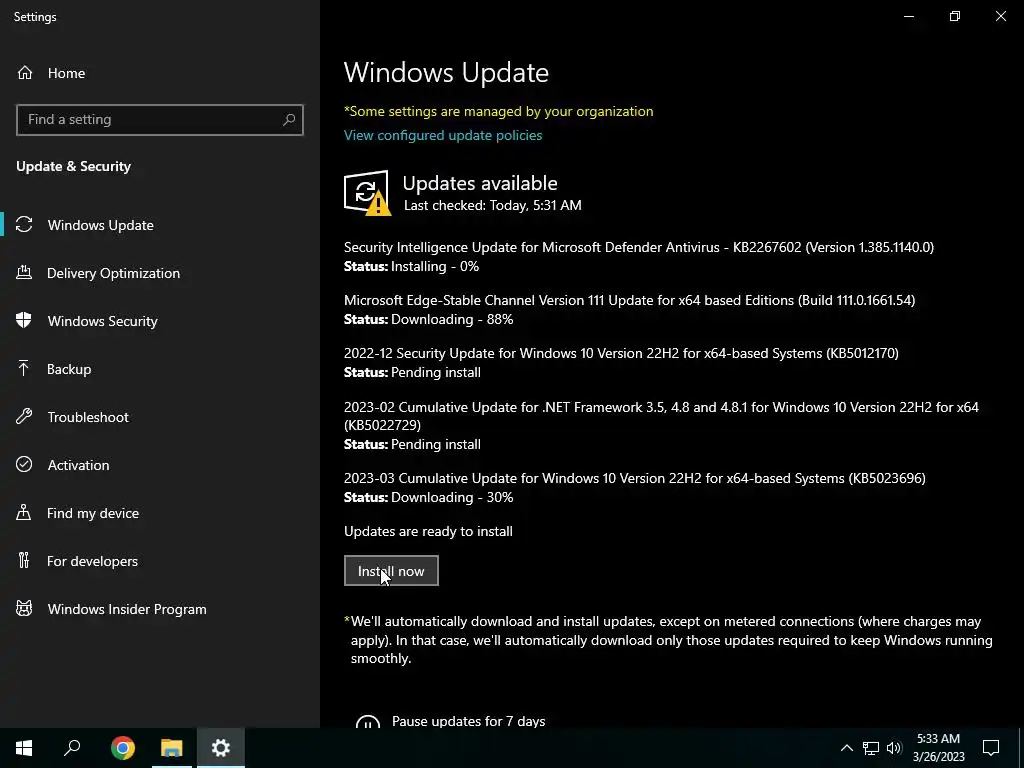The width and height of the screenshot is (1024, 768).
Task: Launch Google Chrome from the taskbar
Action: point(123,748)
